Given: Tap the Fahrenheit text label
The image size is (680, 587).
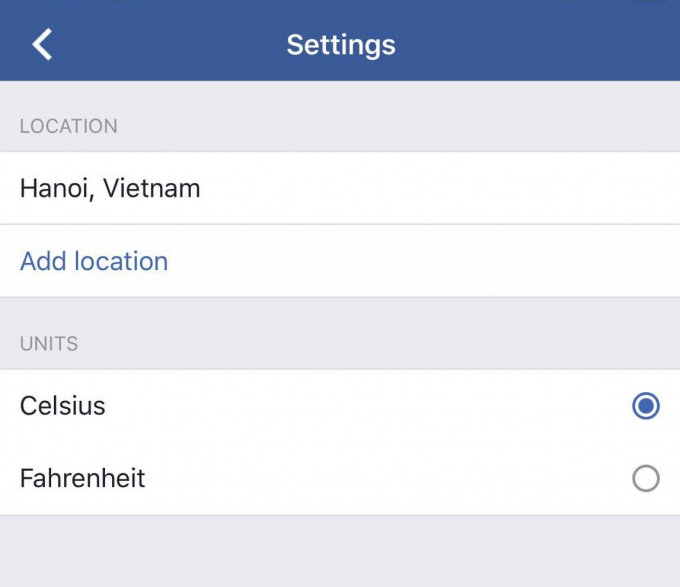Looking at the screenshot, I should [82, 479].
